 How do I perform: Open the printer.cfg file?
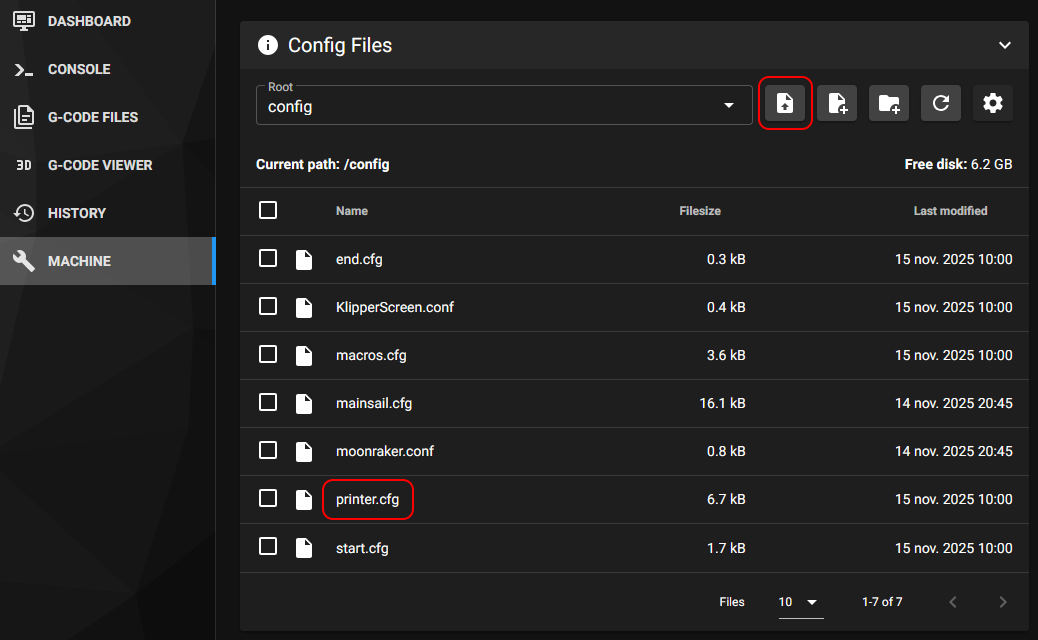[367, 499]
